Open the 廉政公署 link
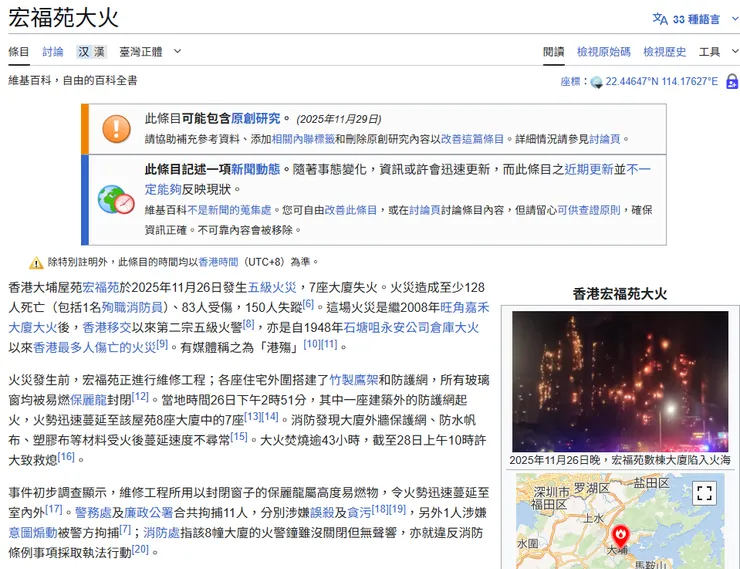The width and height of the screenshot is (740, 569). [149, 513]
